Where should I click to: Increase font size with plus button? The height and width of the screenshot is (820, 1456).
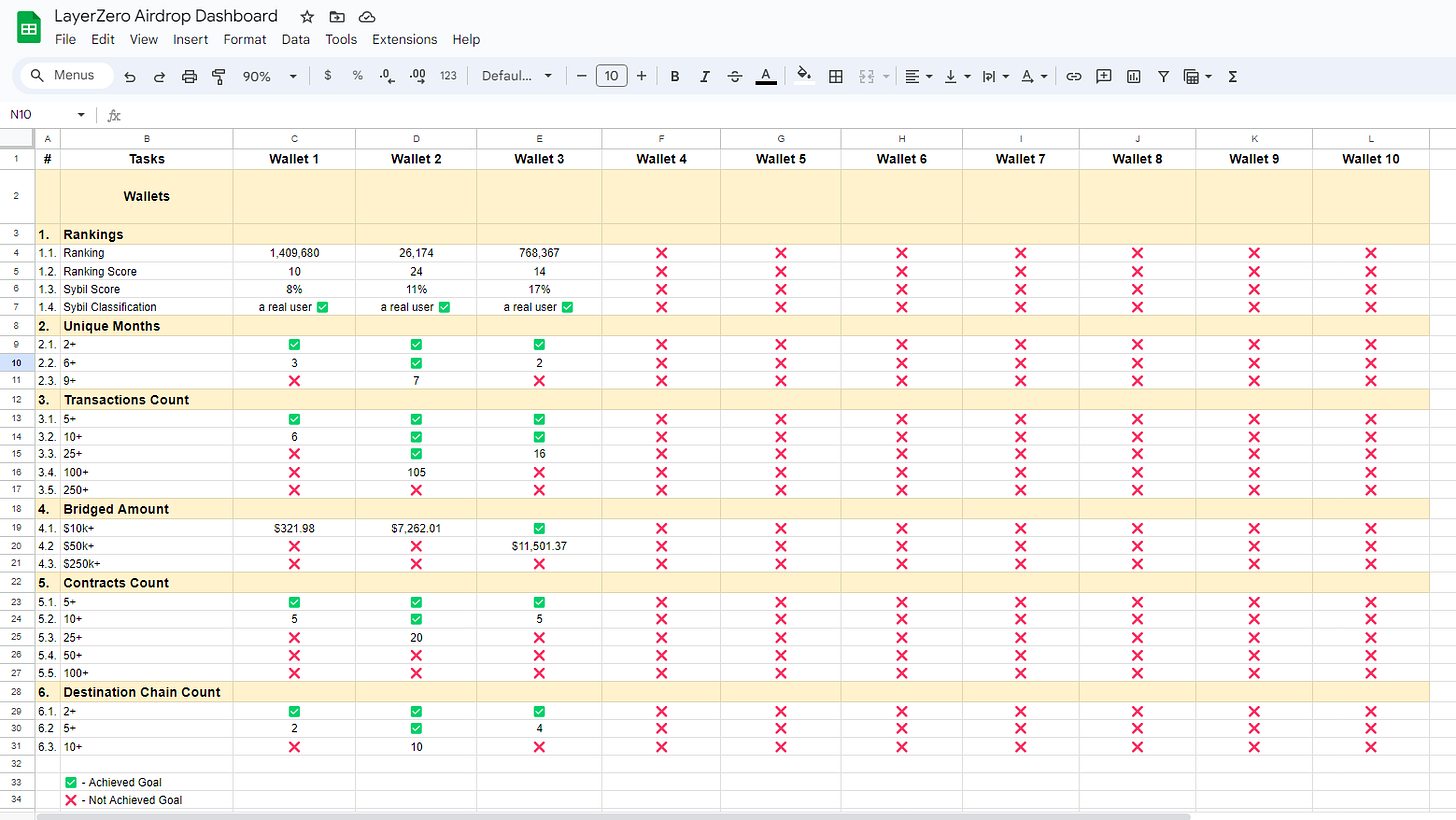click(641, 76)
